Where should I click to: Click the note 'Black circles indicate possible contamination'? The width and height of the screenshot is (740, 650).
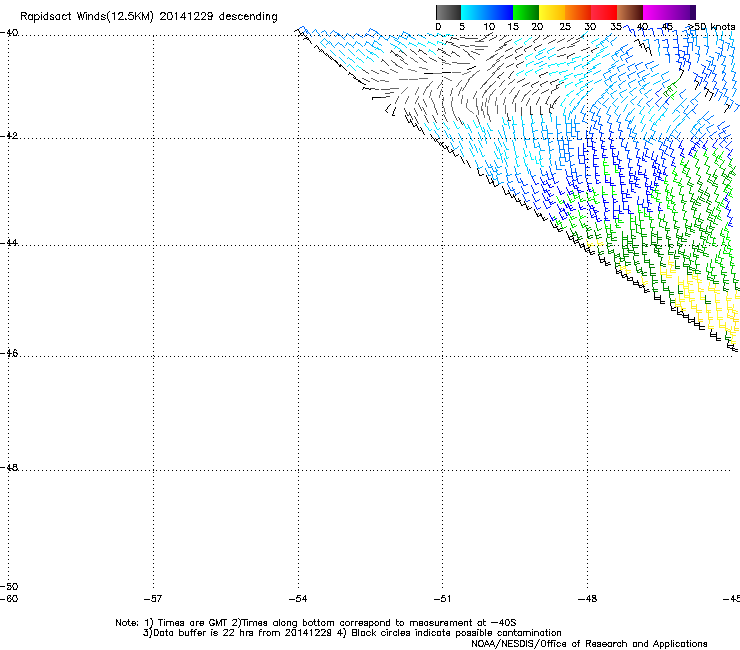pos(456,633)
